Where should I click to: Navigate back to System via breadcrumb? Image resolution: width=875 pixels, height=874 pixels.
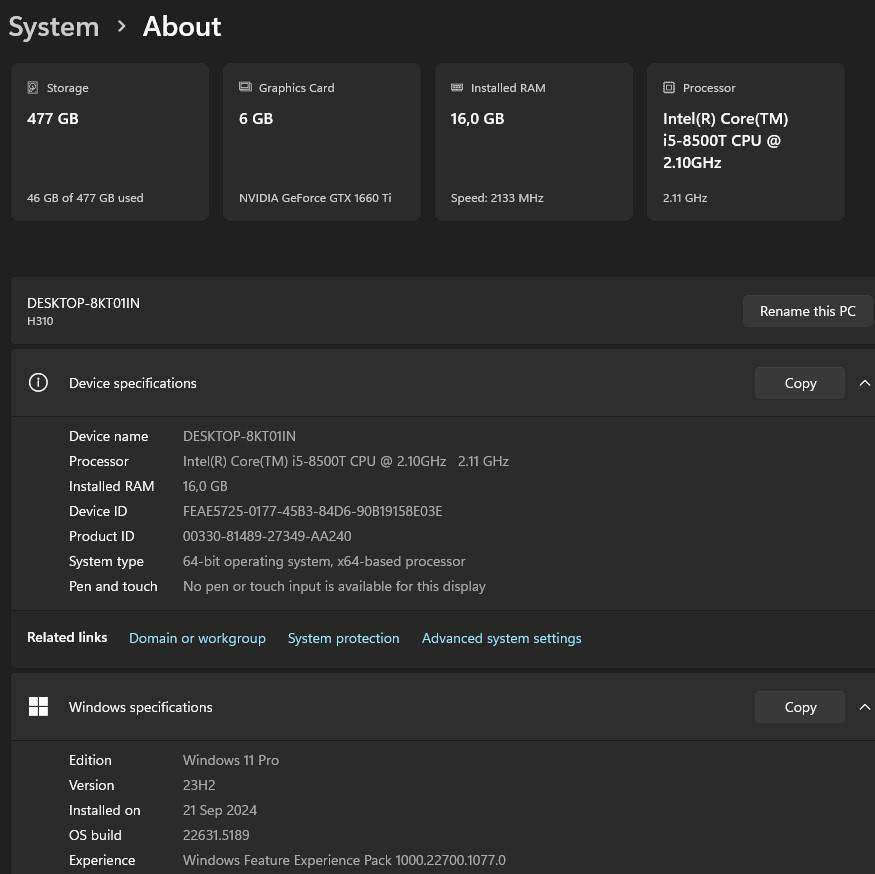pos(53,26)
